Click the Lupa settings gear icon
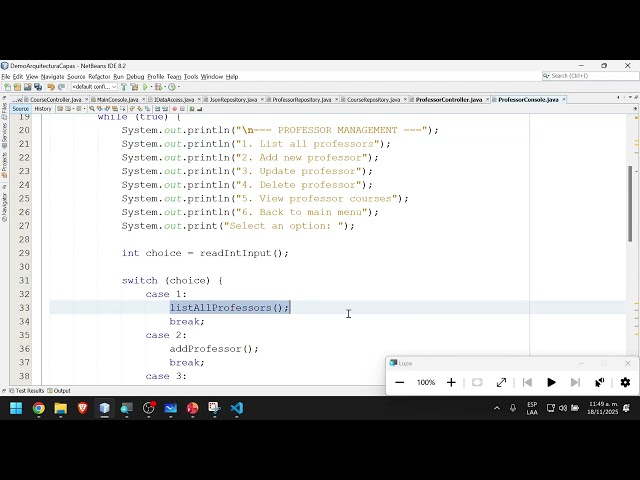Image resolution: width=640 pixels, height=480 pixels. 625,382
